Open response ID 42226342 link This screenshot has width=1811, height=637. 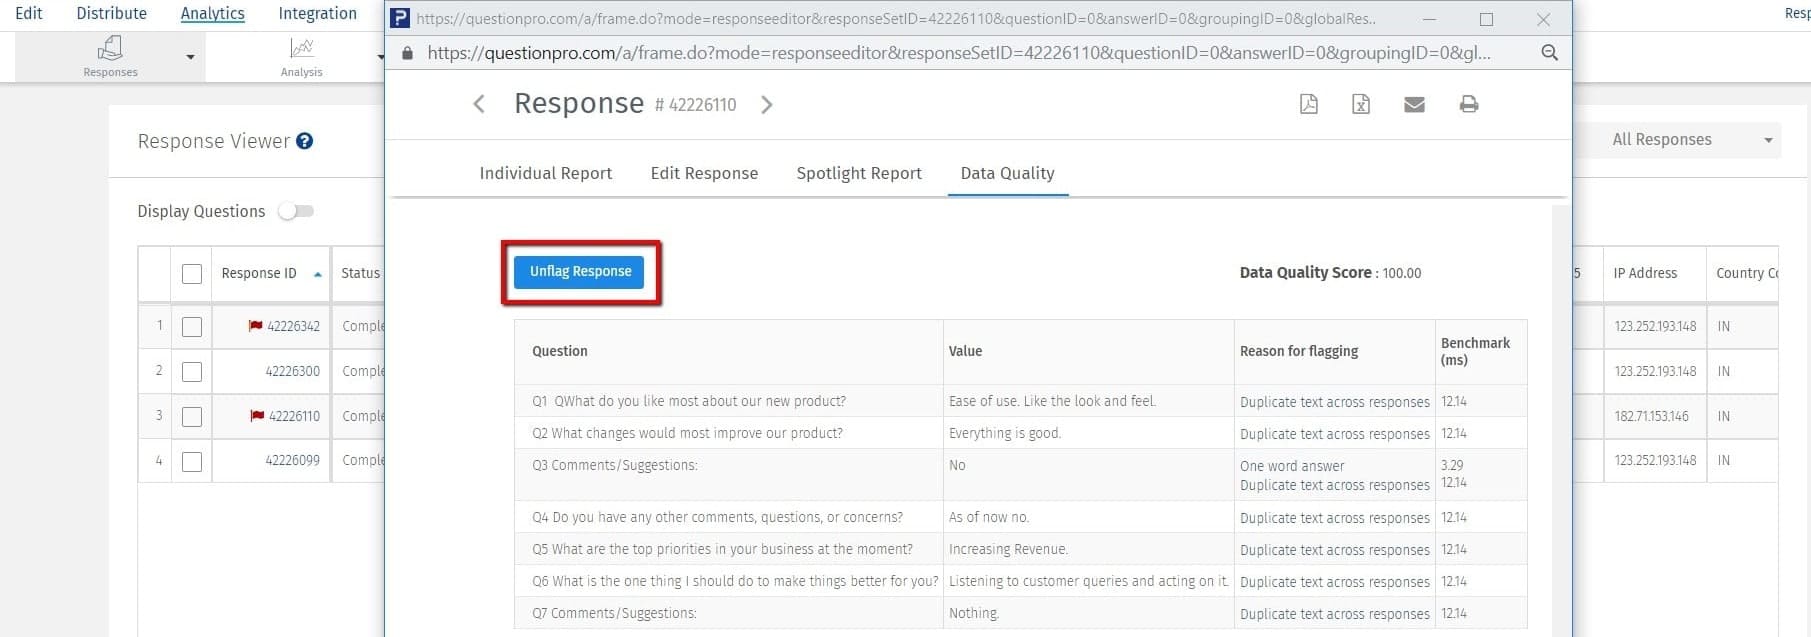(293, 326)
